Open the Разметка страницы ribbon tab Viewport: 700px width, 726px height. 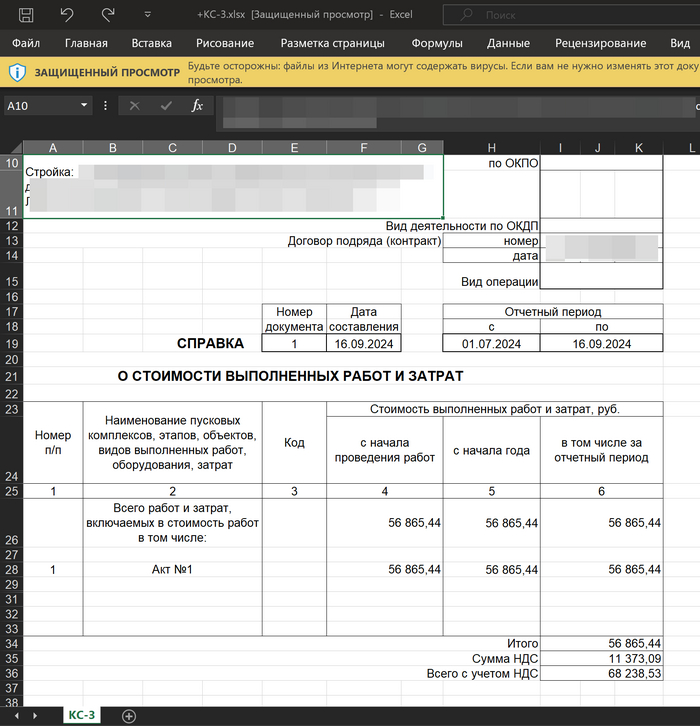(x=332, y=44)
